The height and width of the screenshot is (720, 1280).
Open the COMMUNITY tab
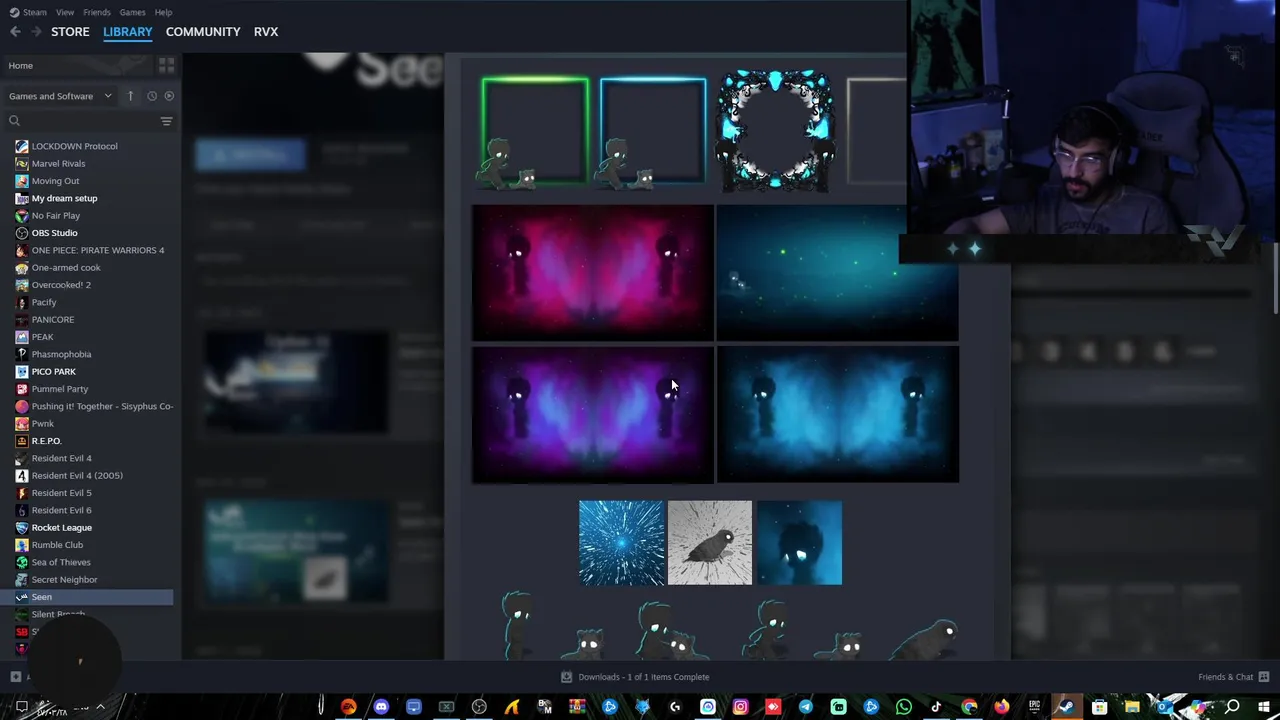[203, 32]
